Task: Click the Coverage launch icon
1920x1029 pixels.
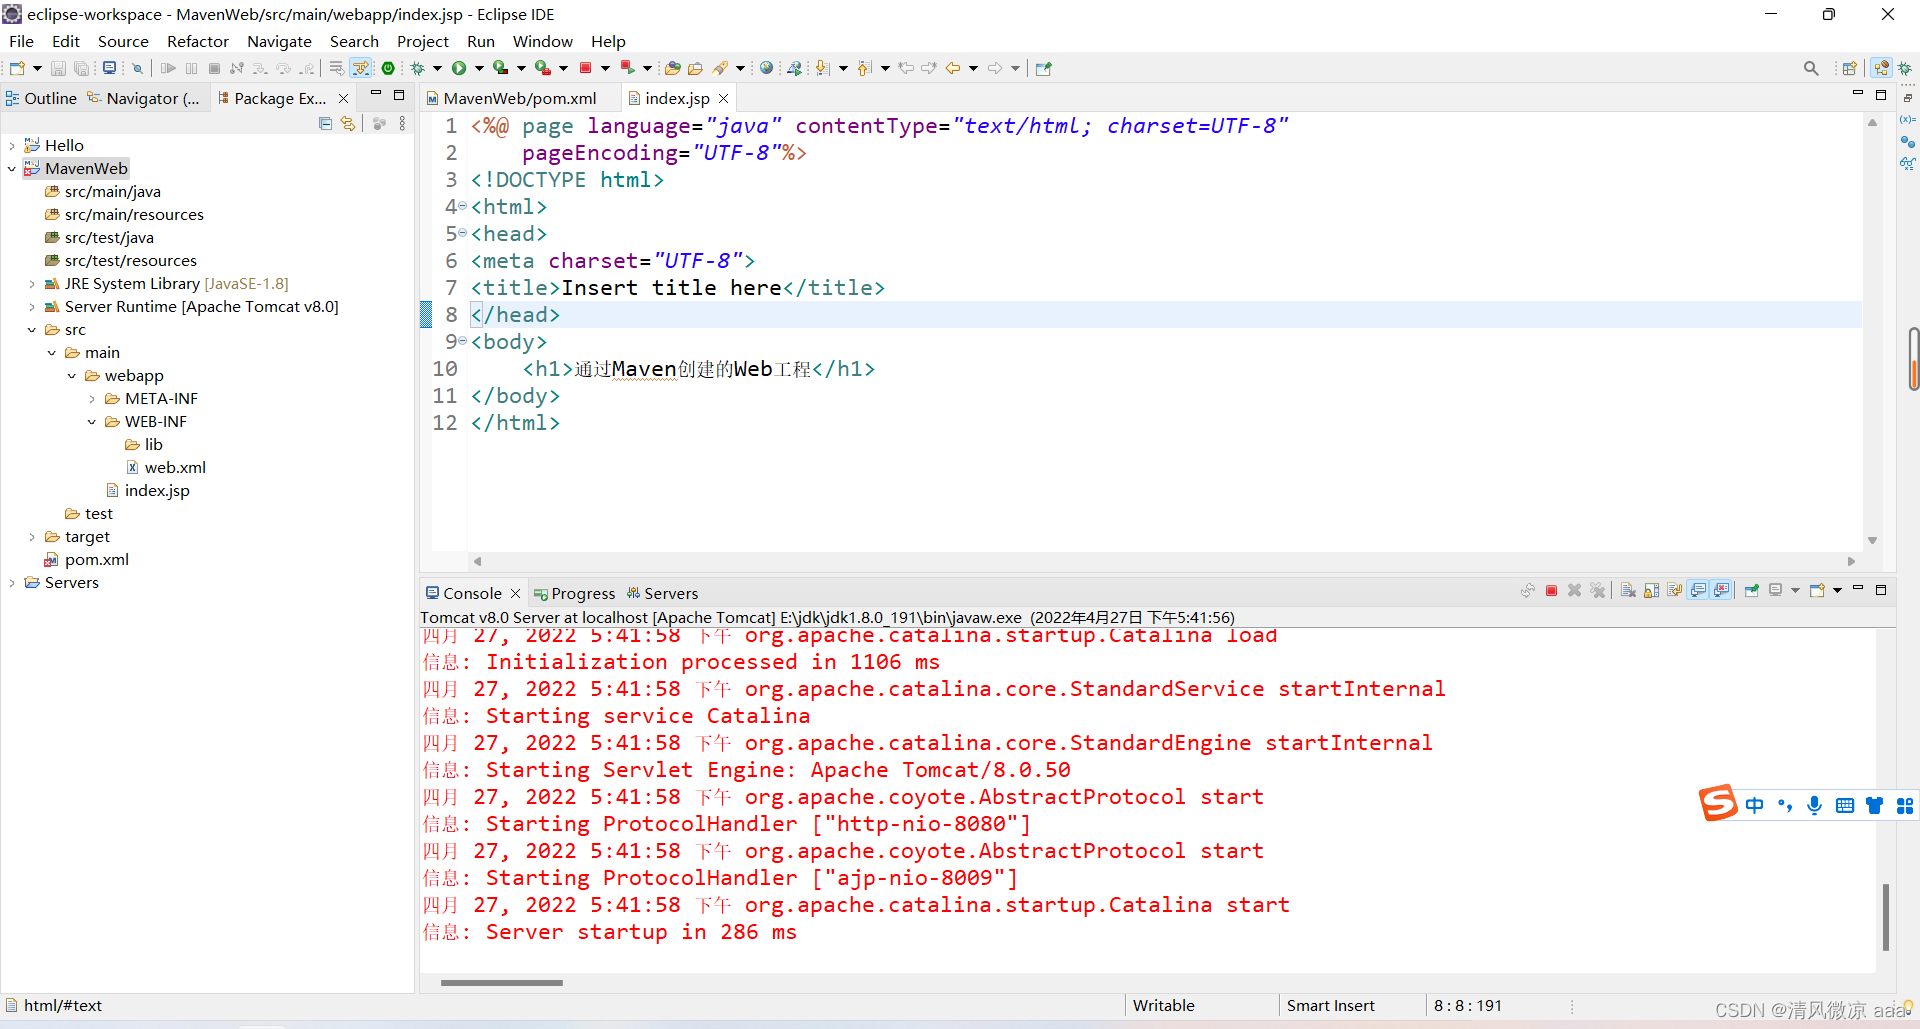Action: click(x=500, y=68)
